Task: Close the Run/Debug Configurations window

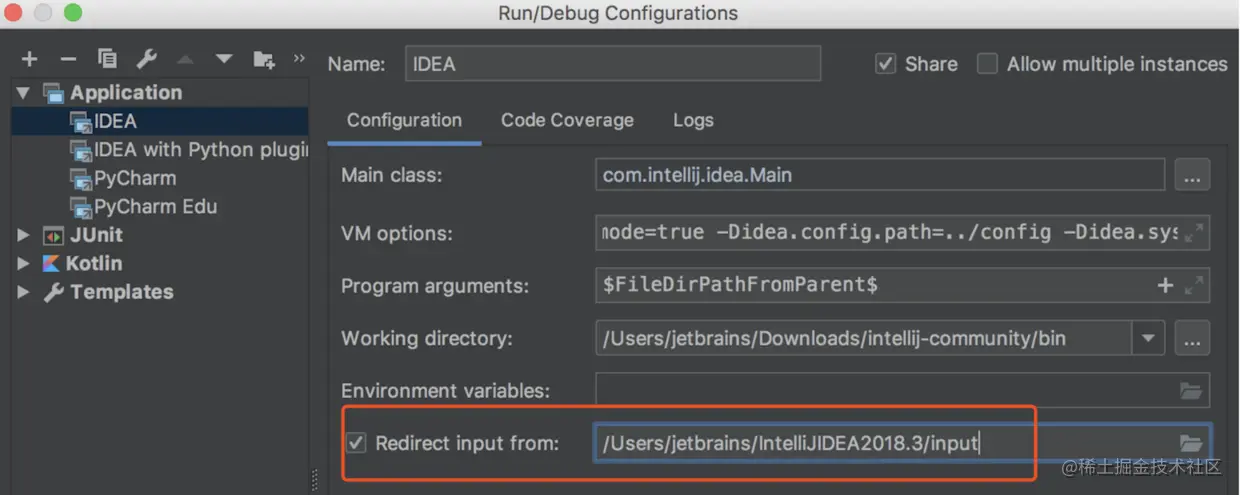Action: 15,14
